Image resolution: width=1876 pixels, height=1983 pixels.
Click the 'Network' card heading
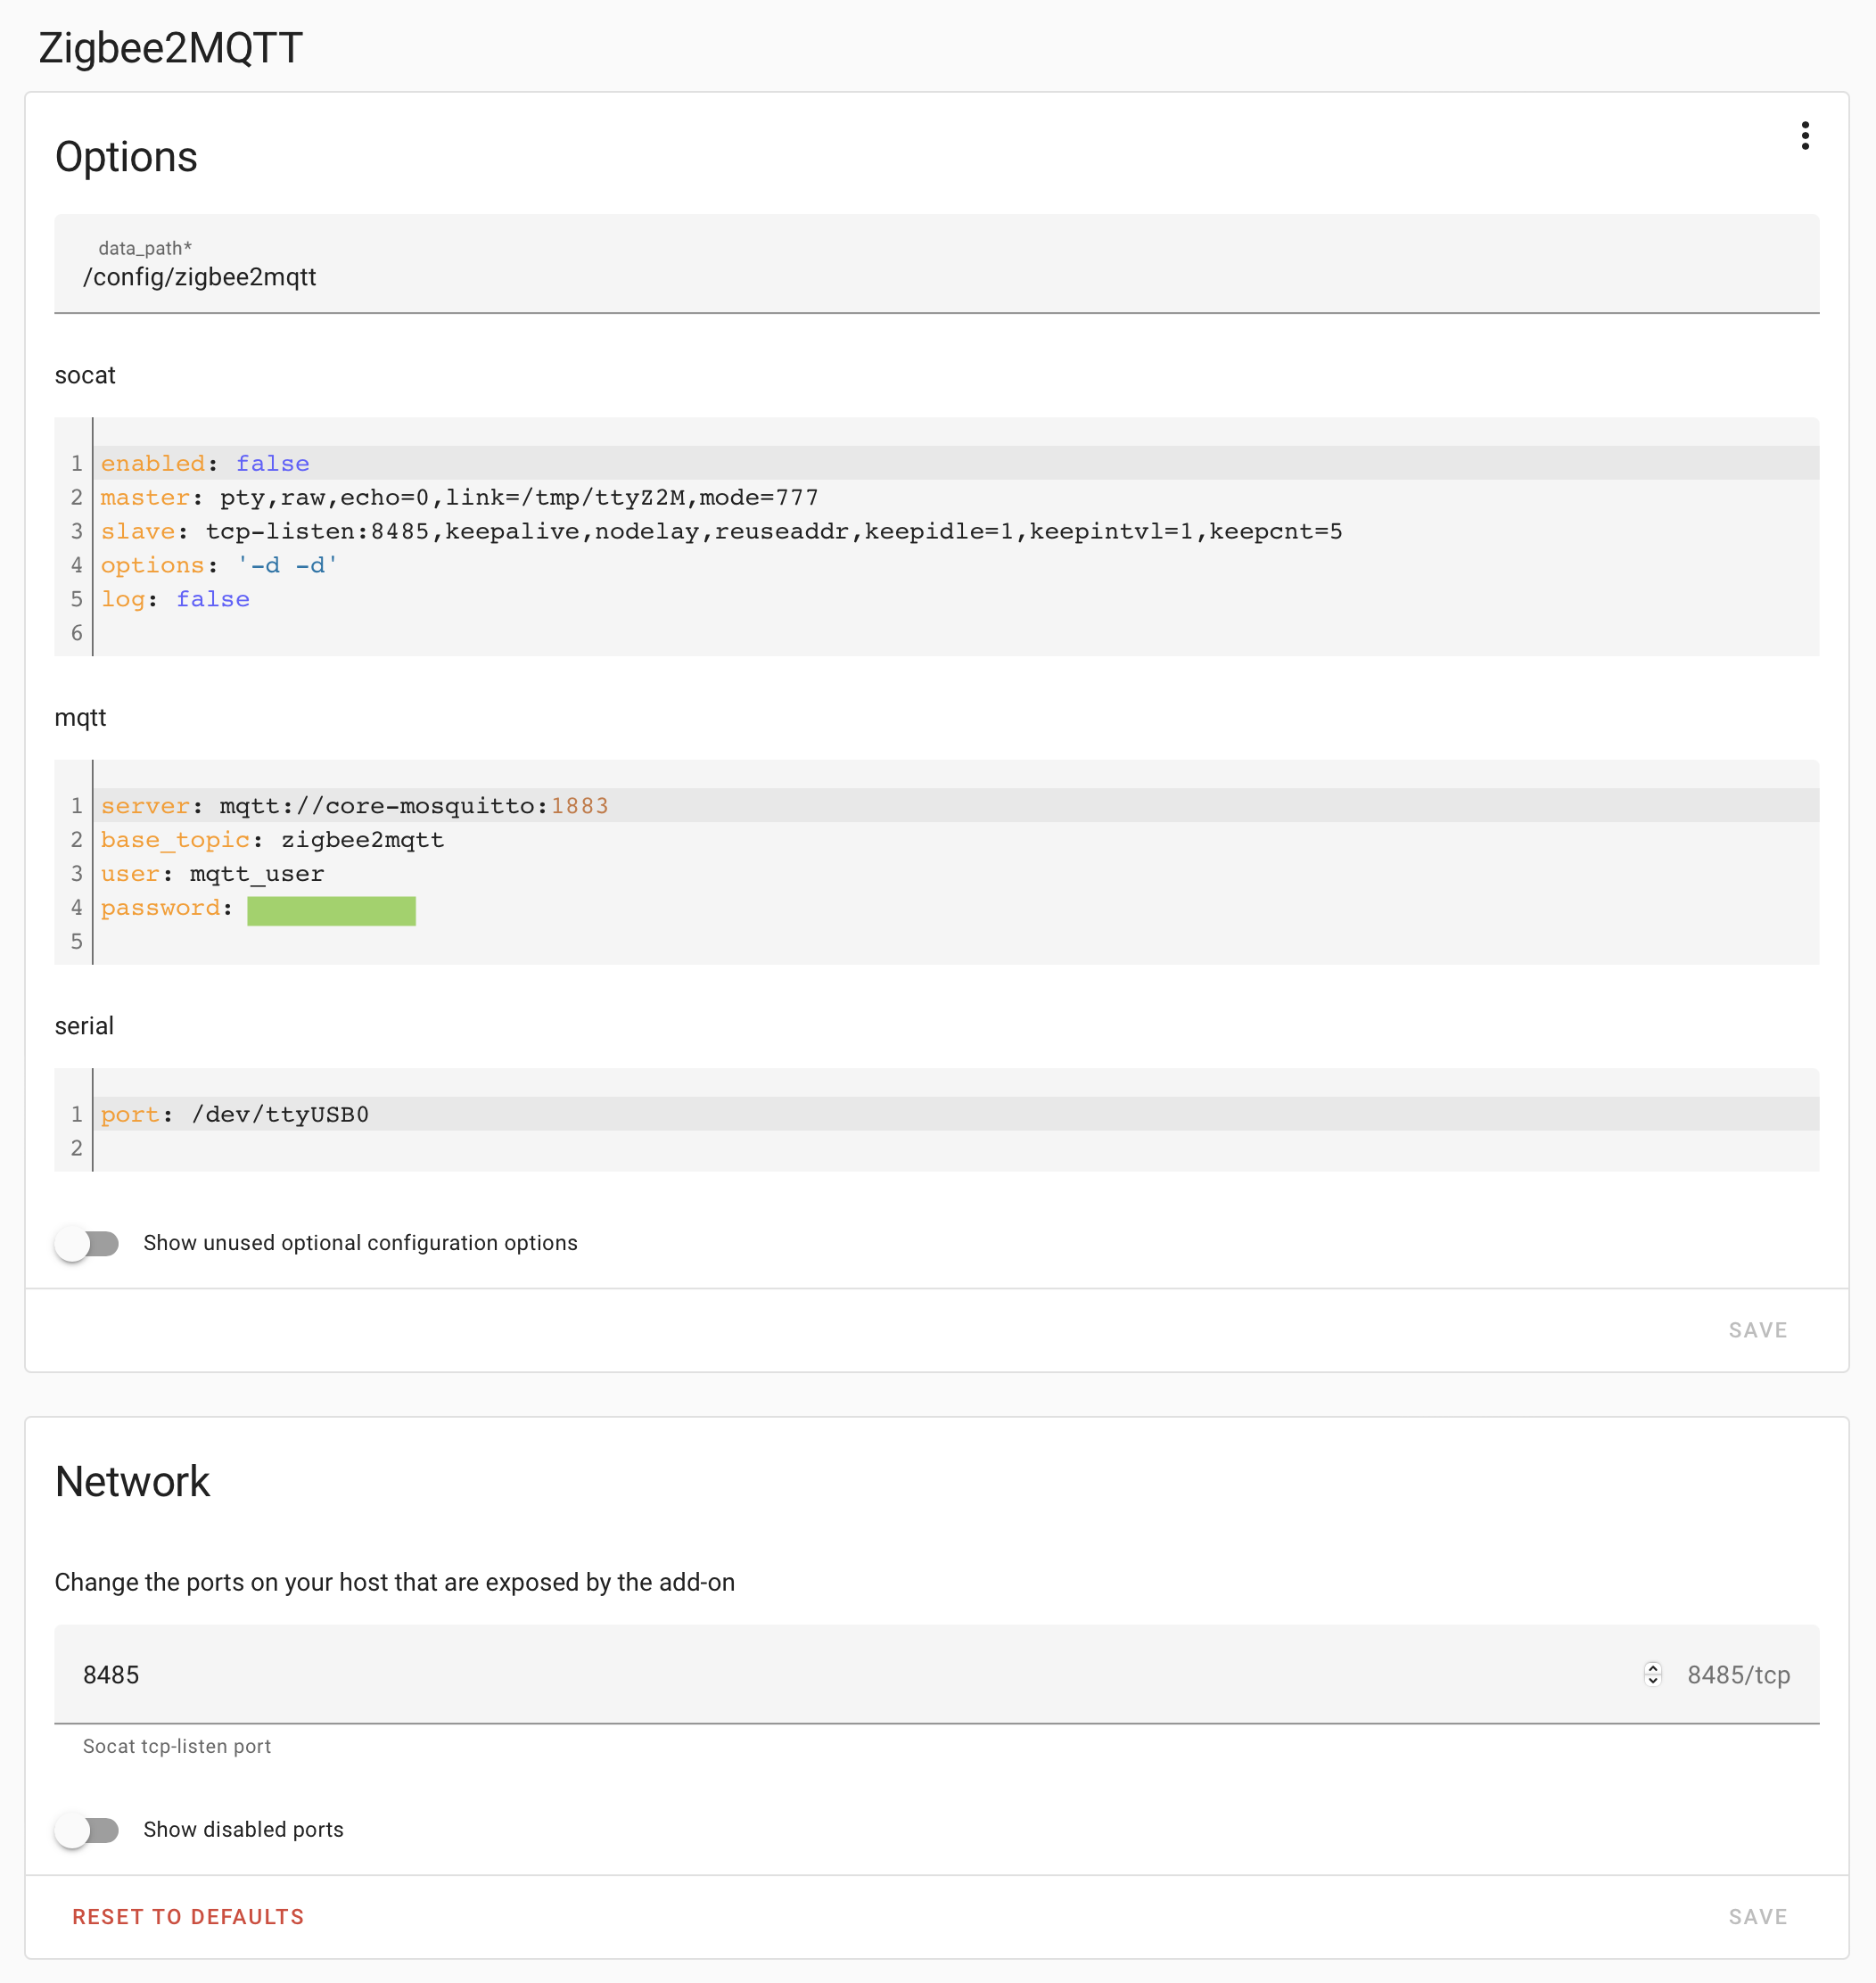(x=132, y=1481)
